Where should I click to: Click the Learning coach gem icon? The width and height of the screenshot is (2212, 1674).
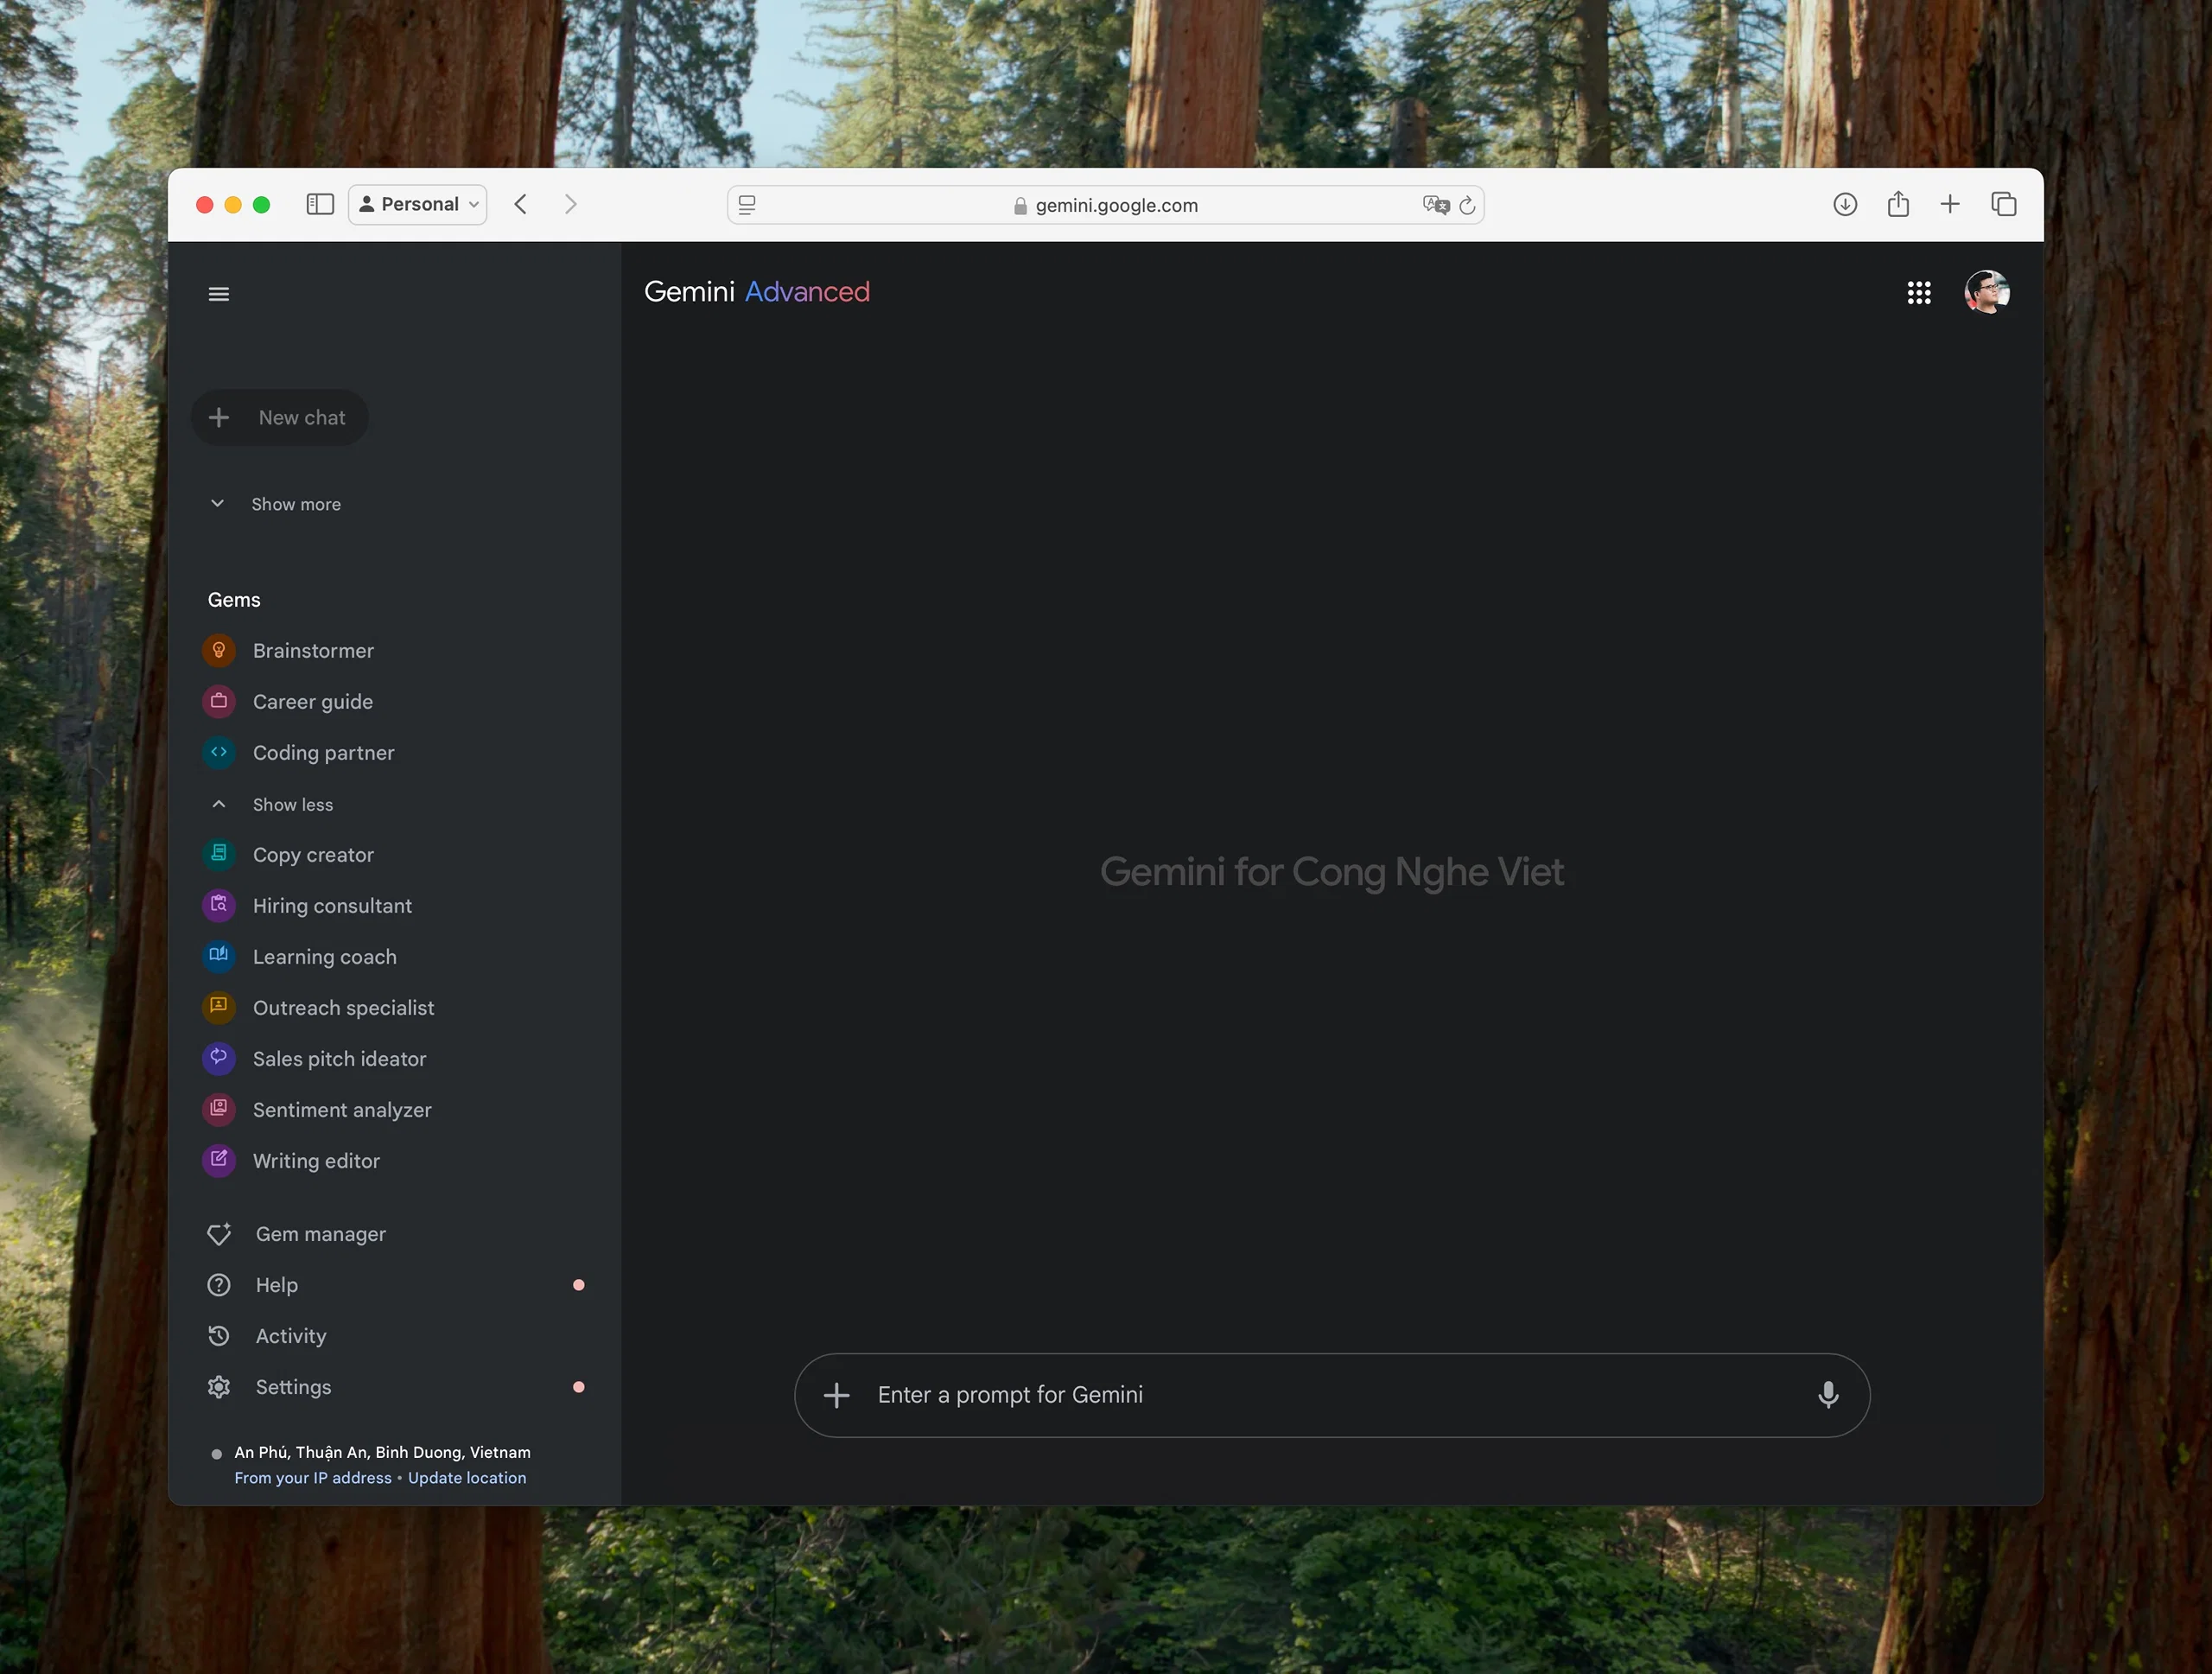(x=219, y=955)
